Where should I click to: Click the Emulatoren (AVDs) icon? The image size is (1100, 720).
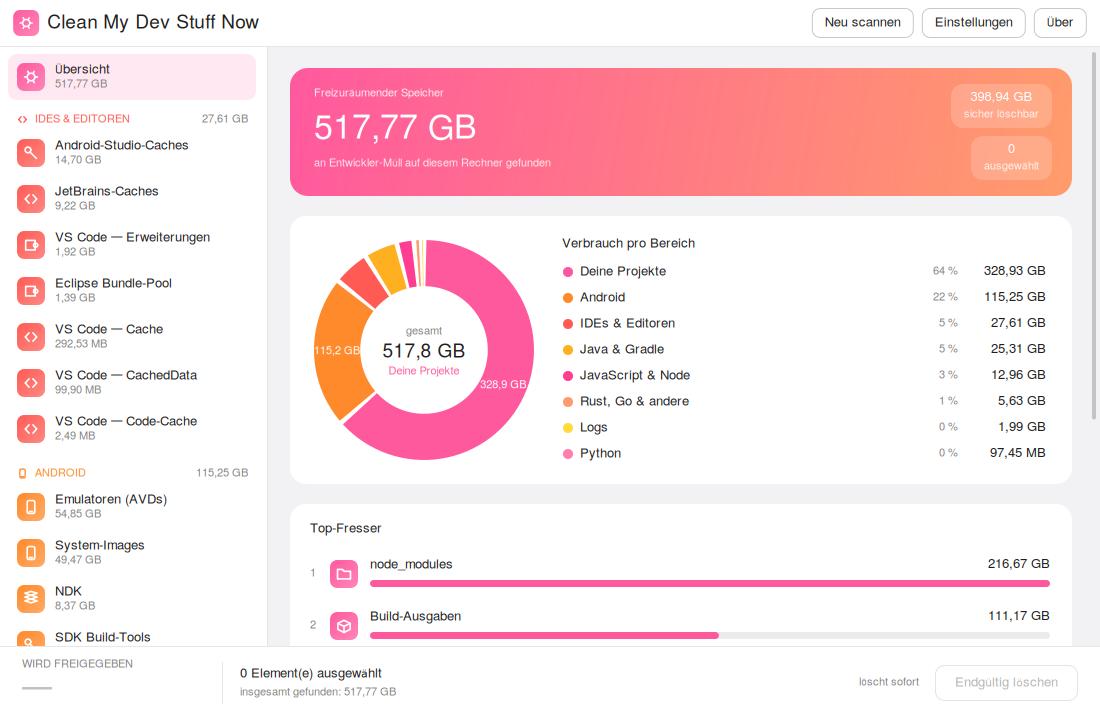click(x=31, y=507)
